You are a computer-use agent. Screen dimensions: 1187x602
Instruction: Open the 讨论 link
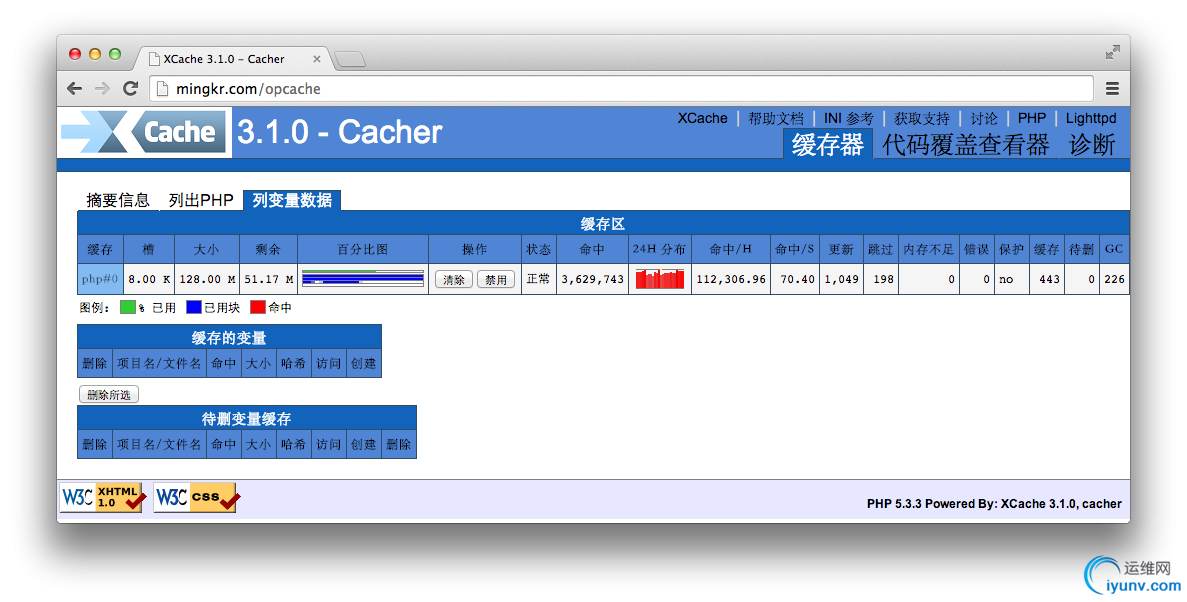coord(983,118)
